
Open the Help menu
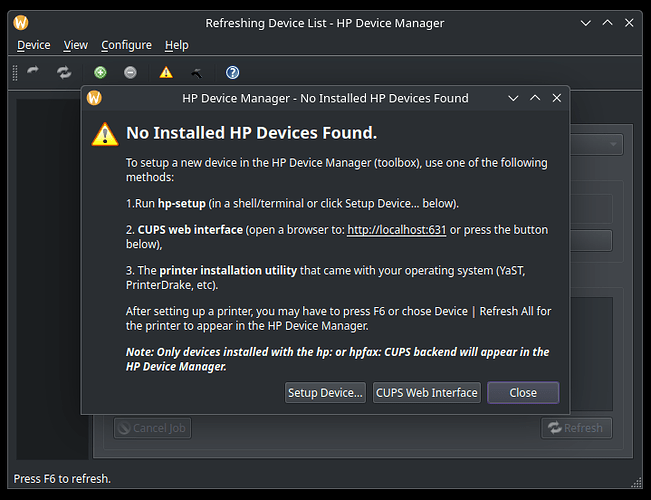(176, 45)
